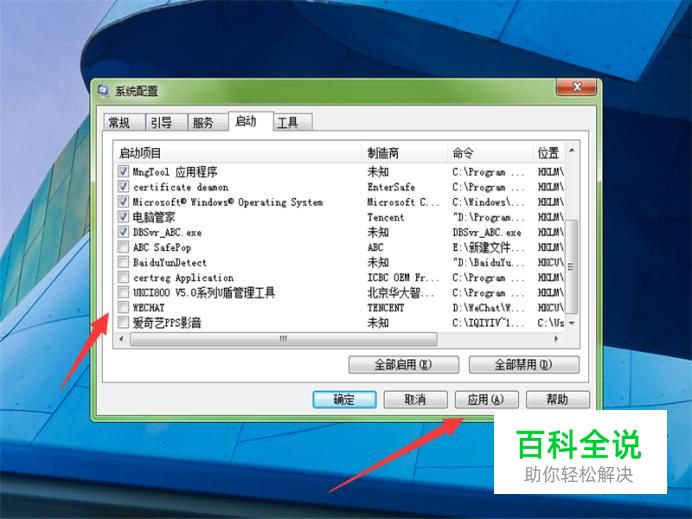Select the Microsoft C... manufacturer cell
This screenshot has height=519, width=692.
tap(403, 202)
